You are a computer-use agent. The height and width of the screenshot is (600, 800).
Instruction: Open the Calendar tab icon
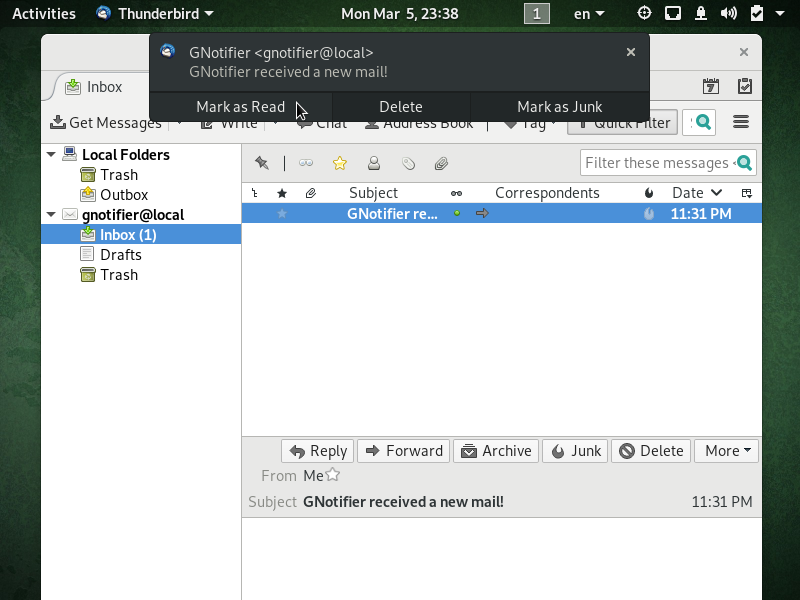pos(711,86)
